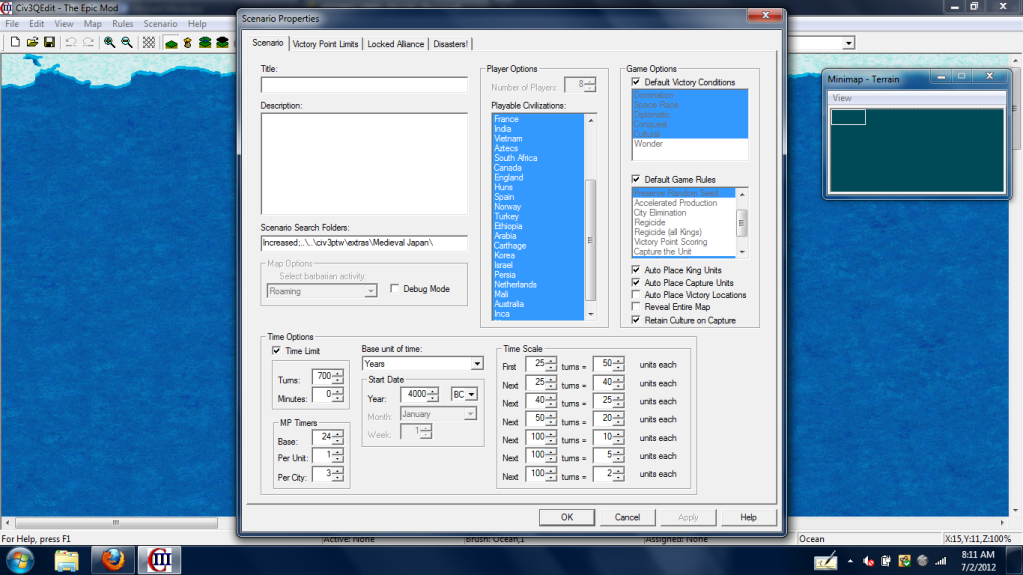This screenshot has width=1023, height=575.
Task: Click the Civ3 editor taskbar icon
Action: coord(159,561)
